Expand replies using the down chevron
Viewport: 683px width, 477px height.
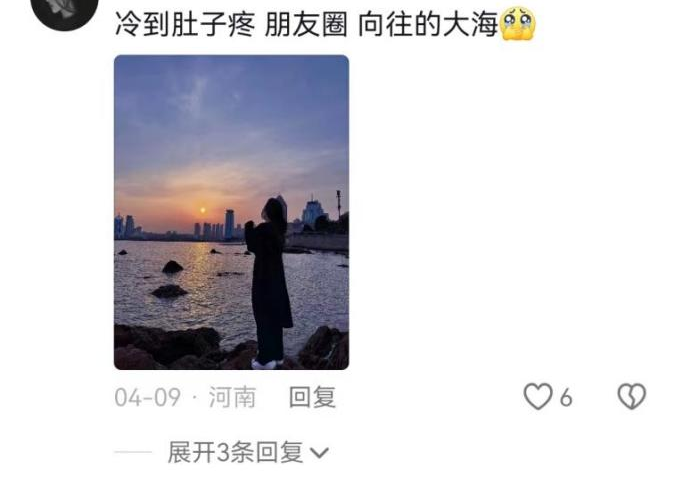click(320, 453)
